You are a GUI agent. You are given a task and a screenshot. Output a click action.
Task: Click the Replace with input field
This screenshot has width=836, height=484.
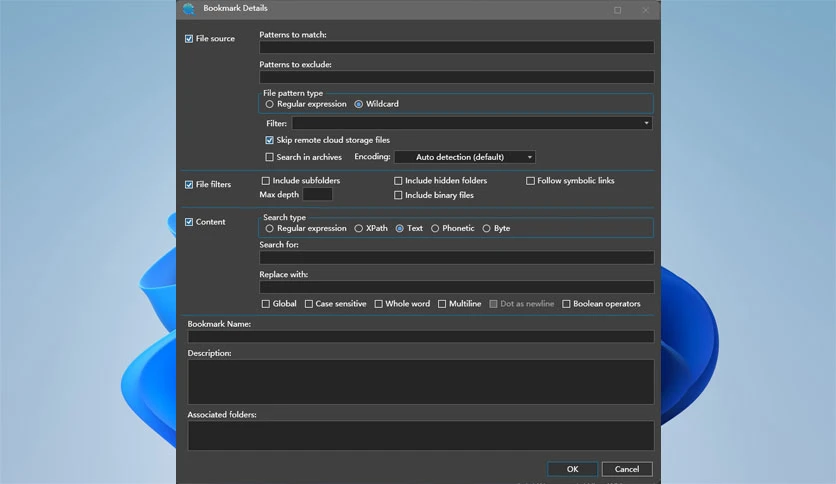point(456,287)
